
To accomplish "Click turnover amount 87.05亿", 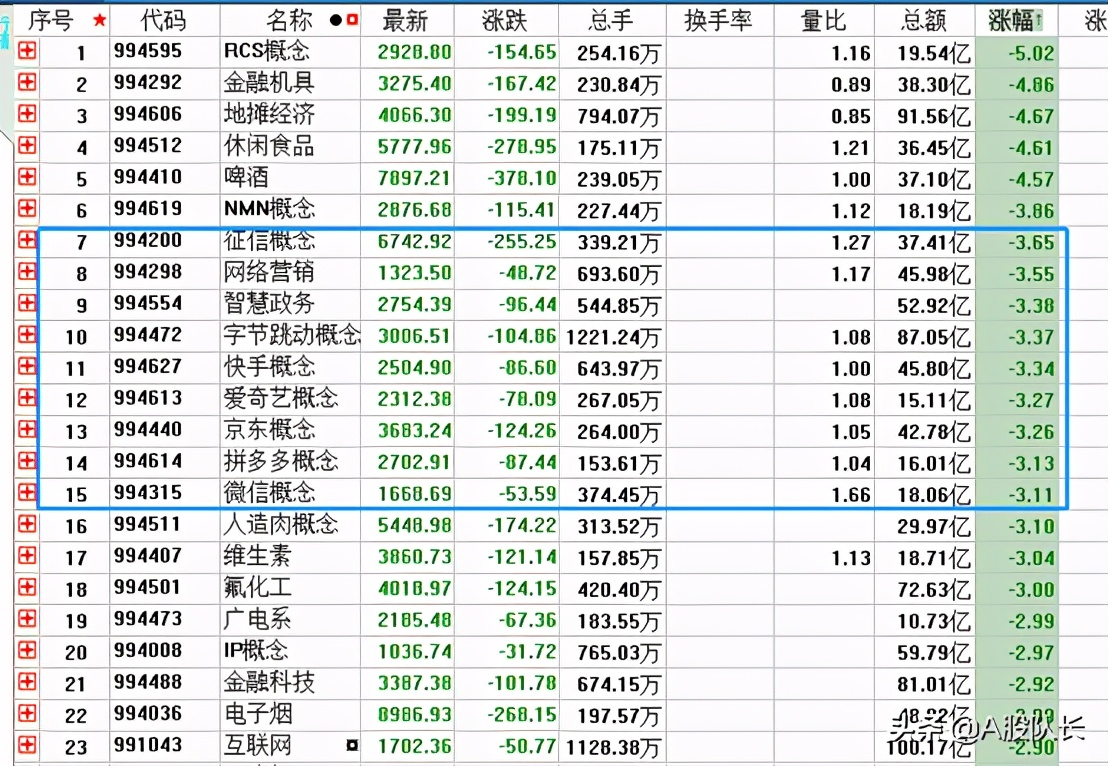I will [934, 338].
